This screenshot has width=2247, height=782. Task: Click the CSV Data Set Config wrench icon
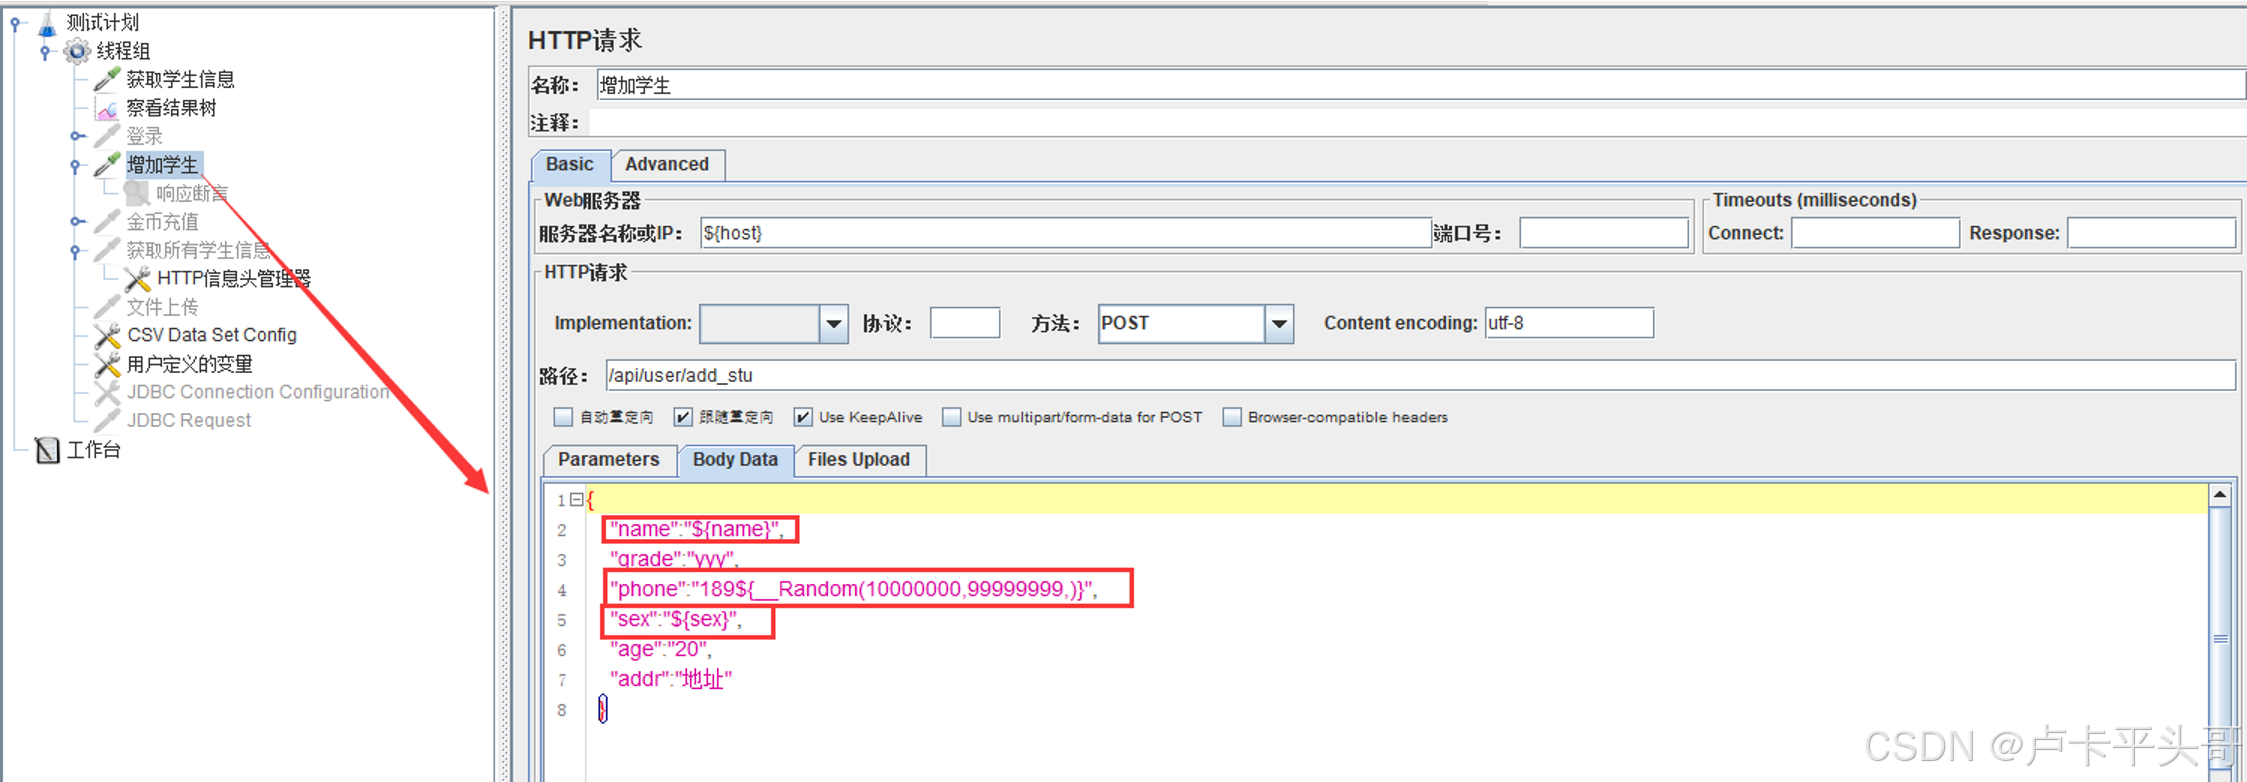click(x=107, y=336)
